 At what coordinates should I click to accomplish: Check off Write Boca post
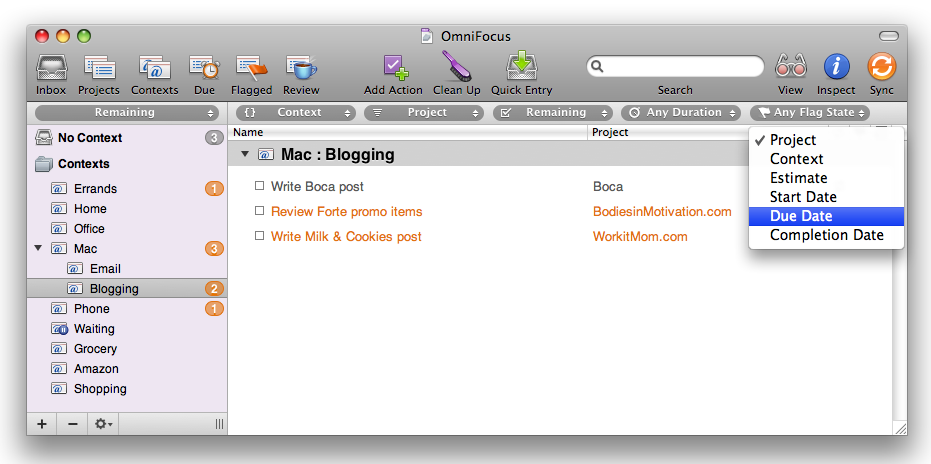pyautogui.click(x=259, y=186)
